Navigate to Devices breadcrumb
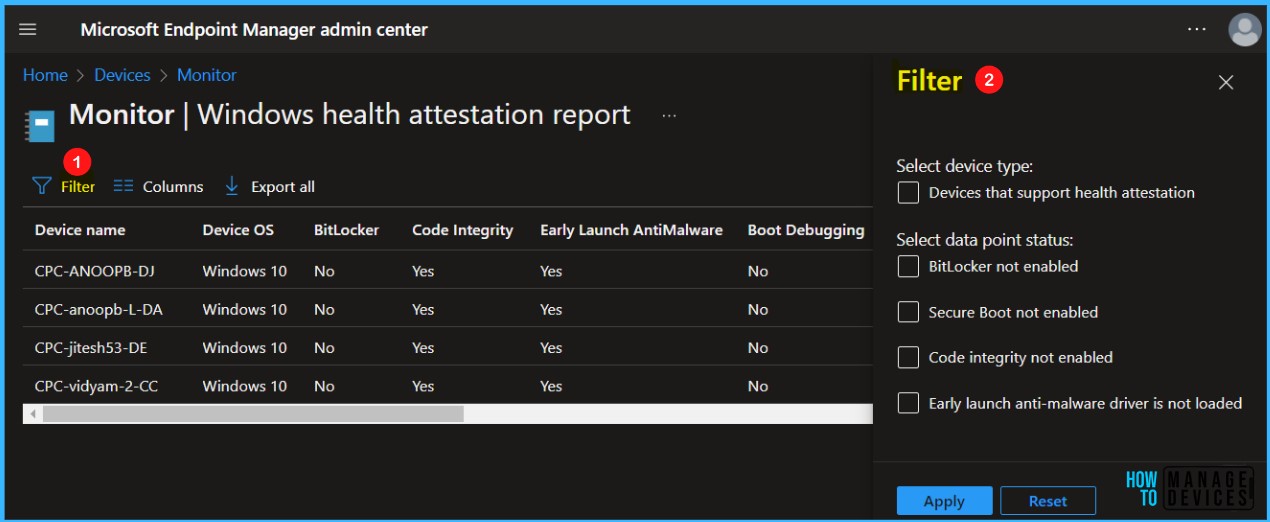The image size is (1270, 522). pos(122,75)
